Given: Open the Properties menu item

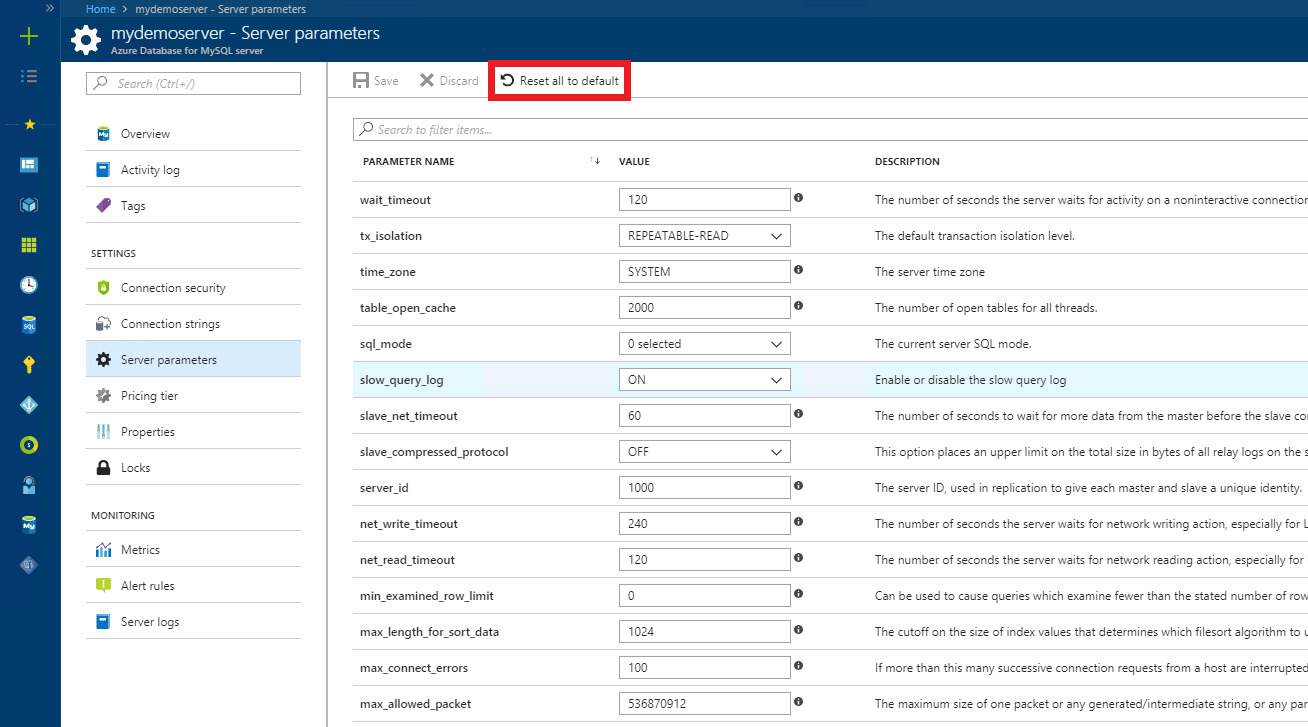Looking at the screenshot, I should tap(193, 431).
